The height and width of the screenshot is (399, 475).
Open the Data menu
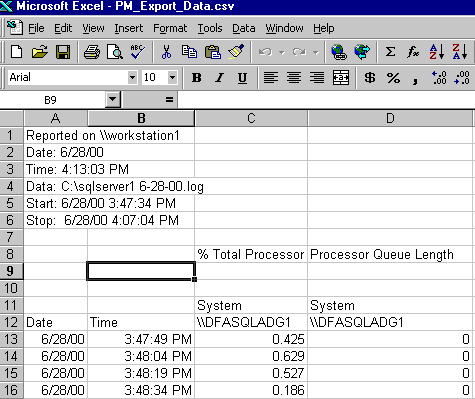[244, 28]
